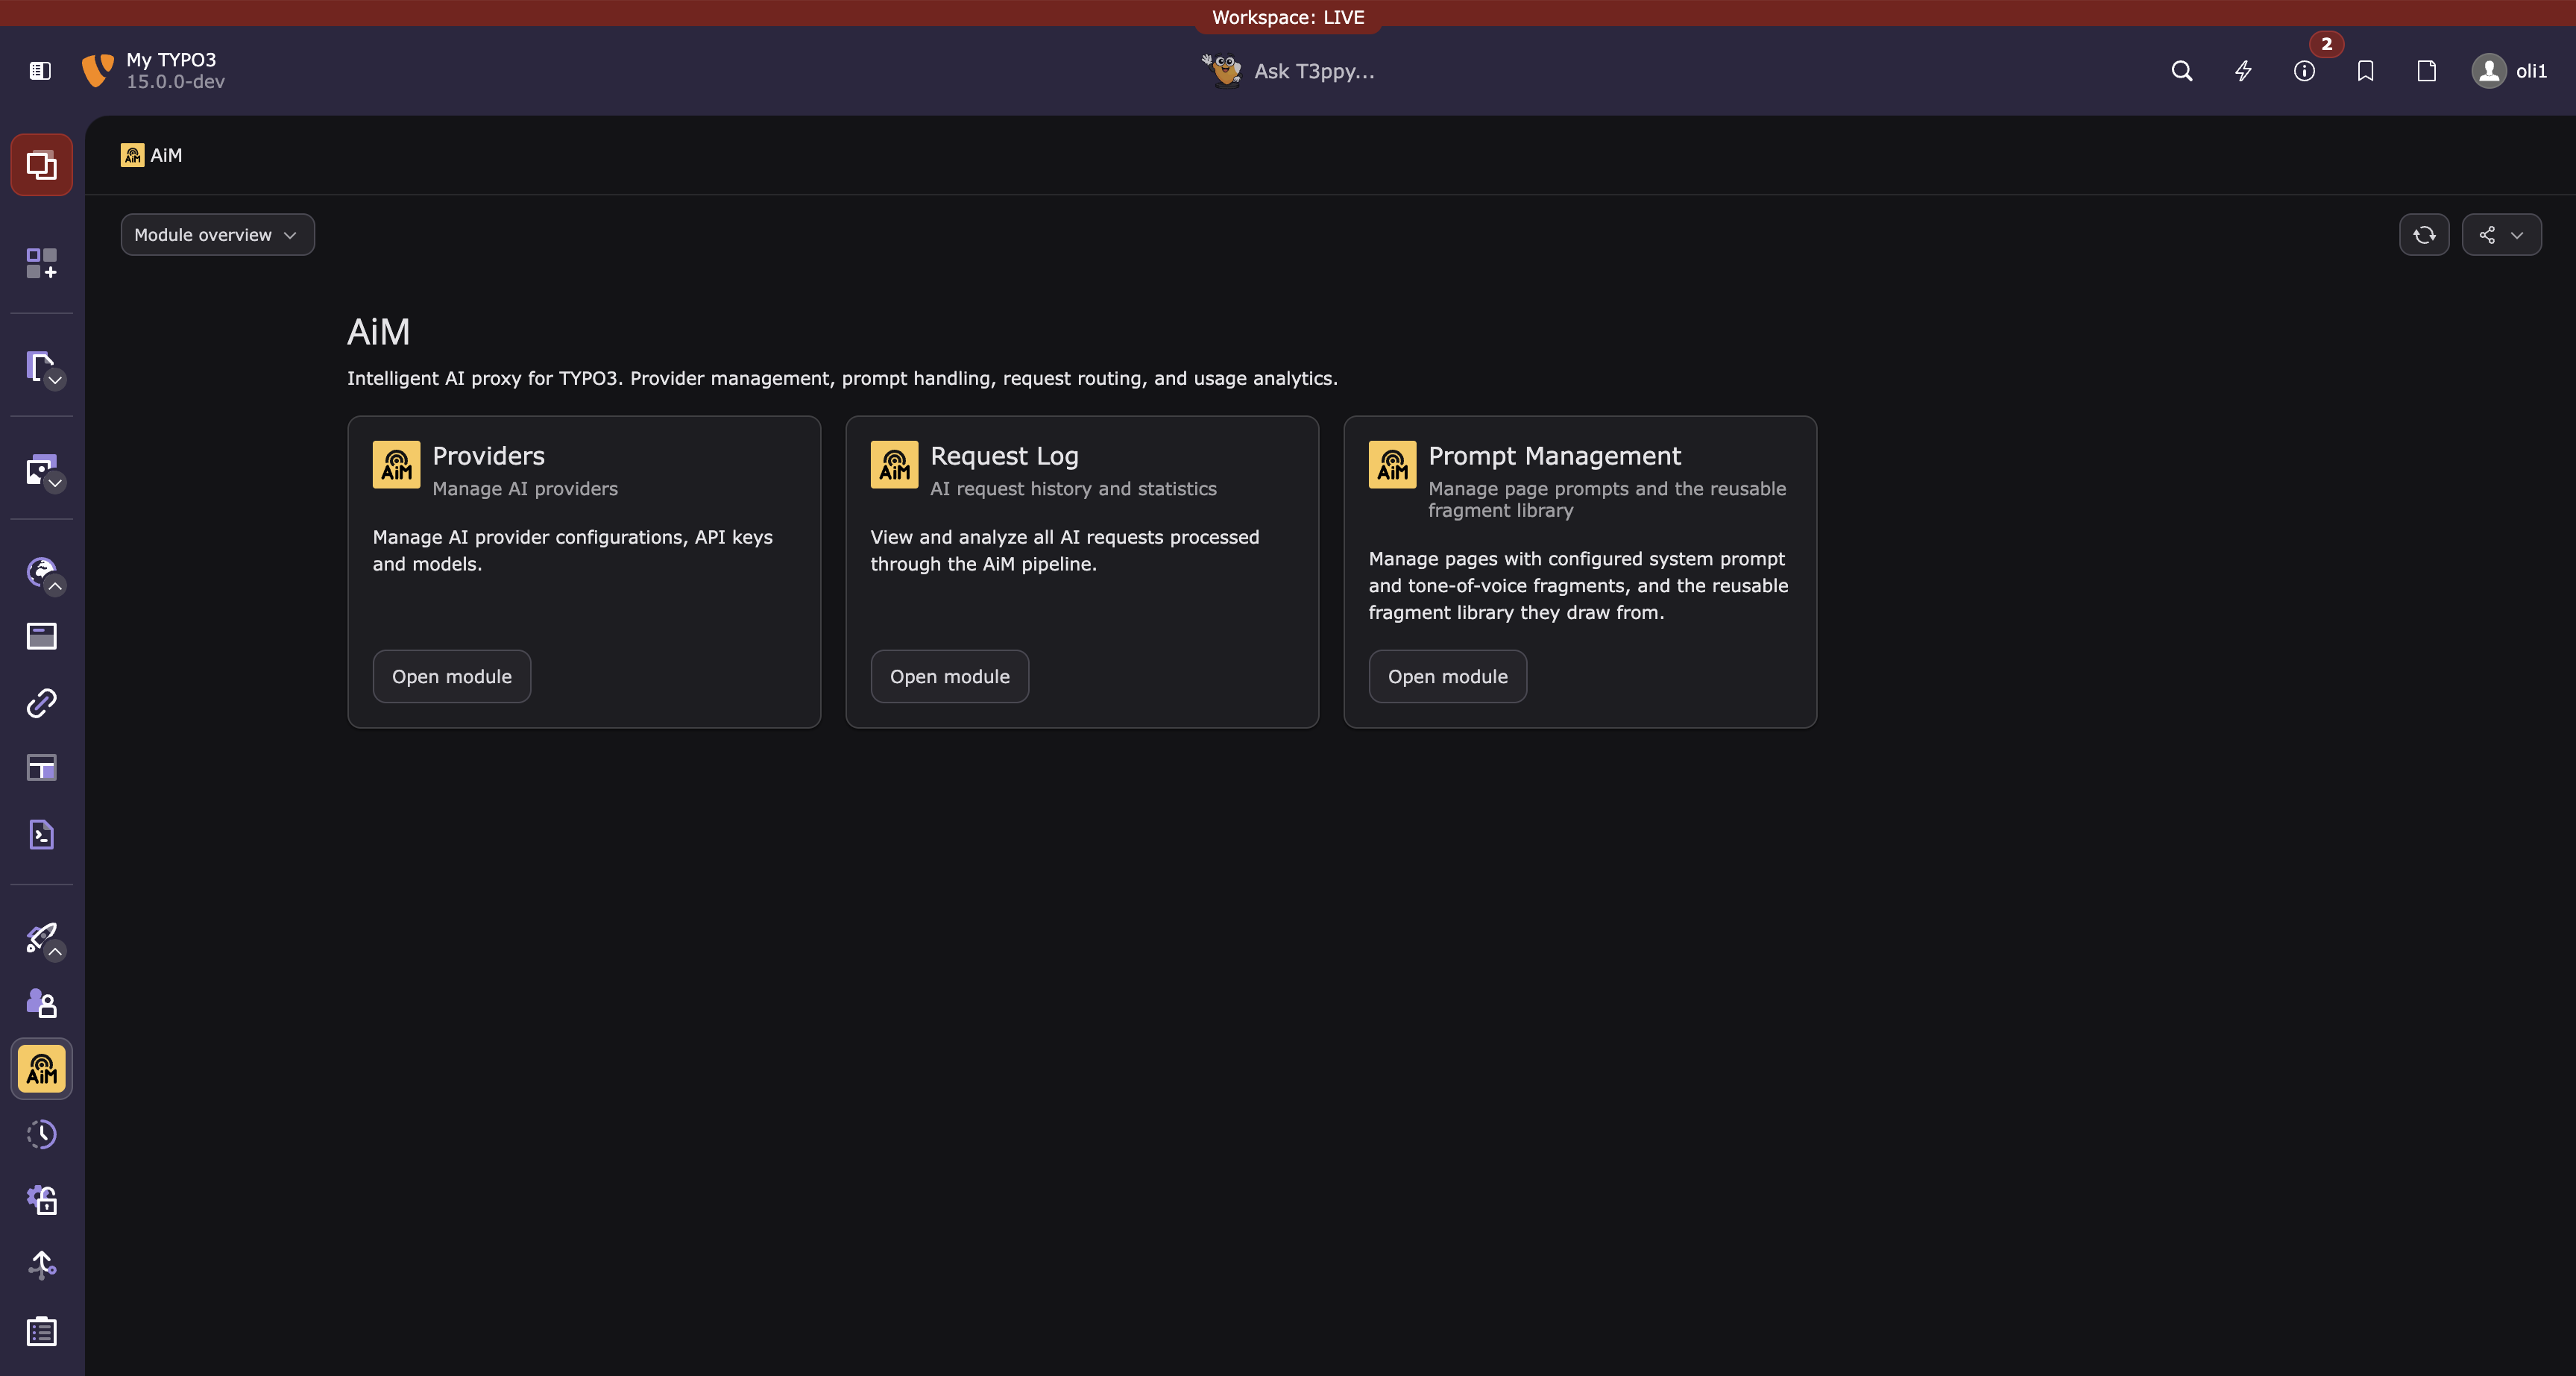The width and height of the screenshot is (2576, 1376).
Task: Click the small AiM icon in the header
Action: point(132,155)
